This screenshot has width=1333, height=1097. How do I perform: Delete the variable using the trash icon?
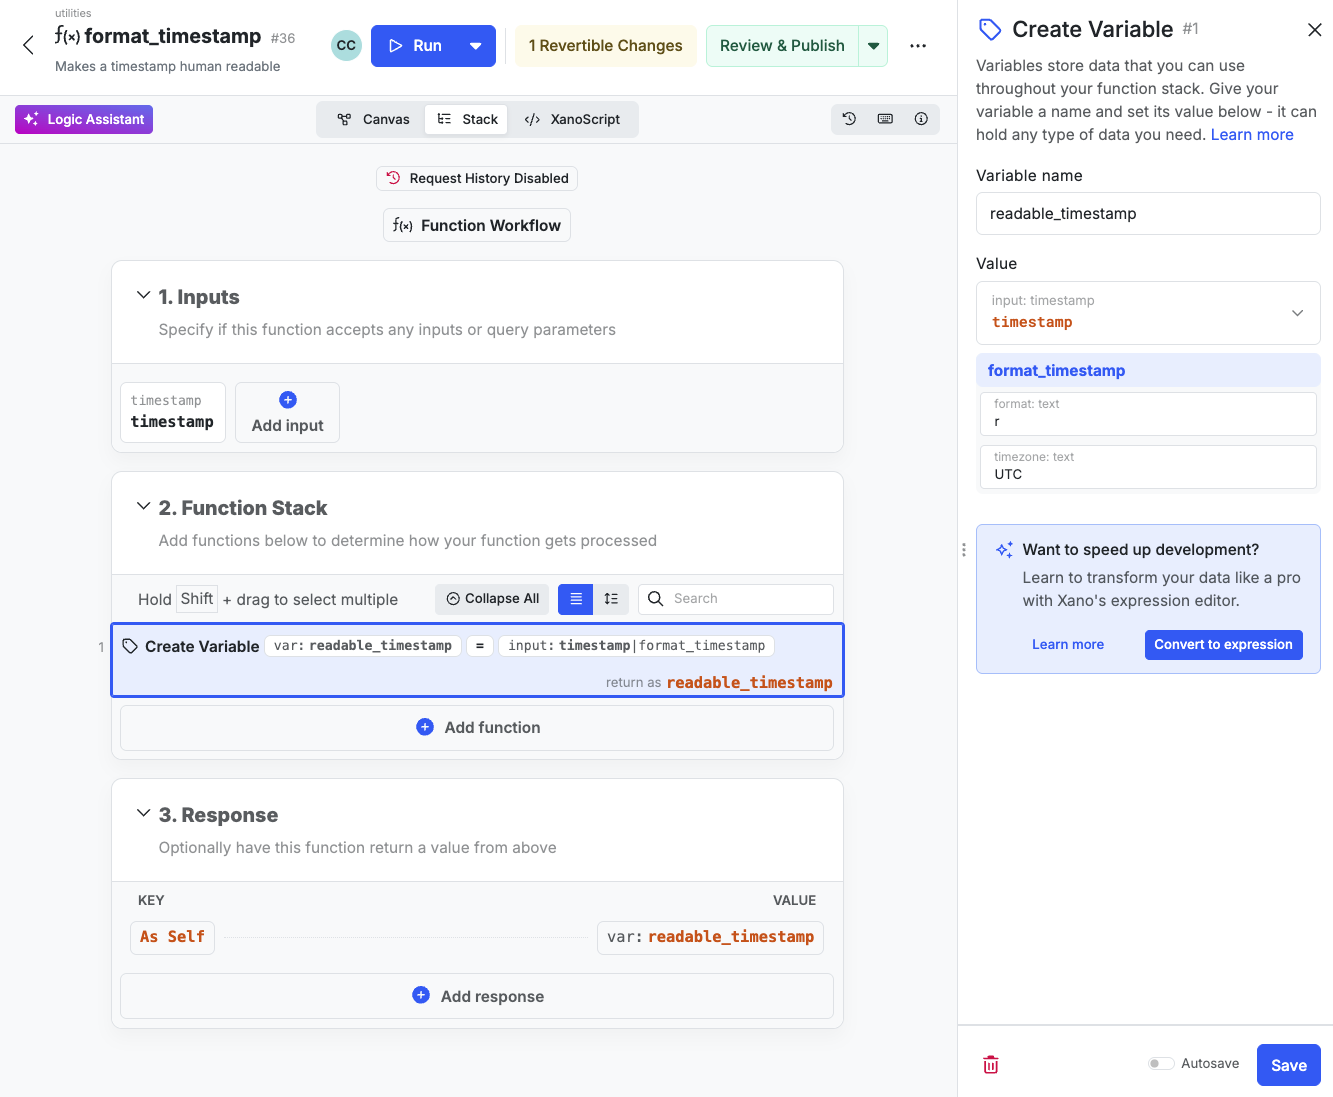point(991,1065)
